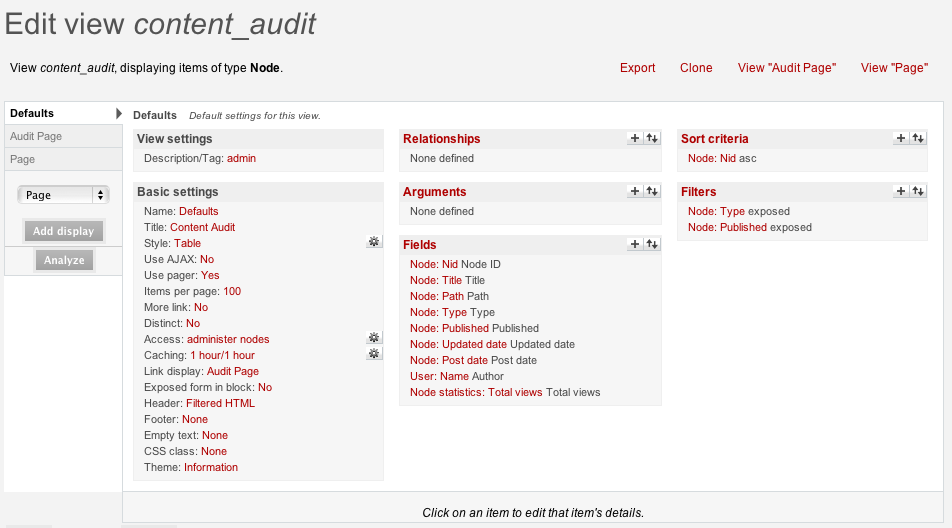Open Style Table settings gear icon
952x528 pixels.
374,242
